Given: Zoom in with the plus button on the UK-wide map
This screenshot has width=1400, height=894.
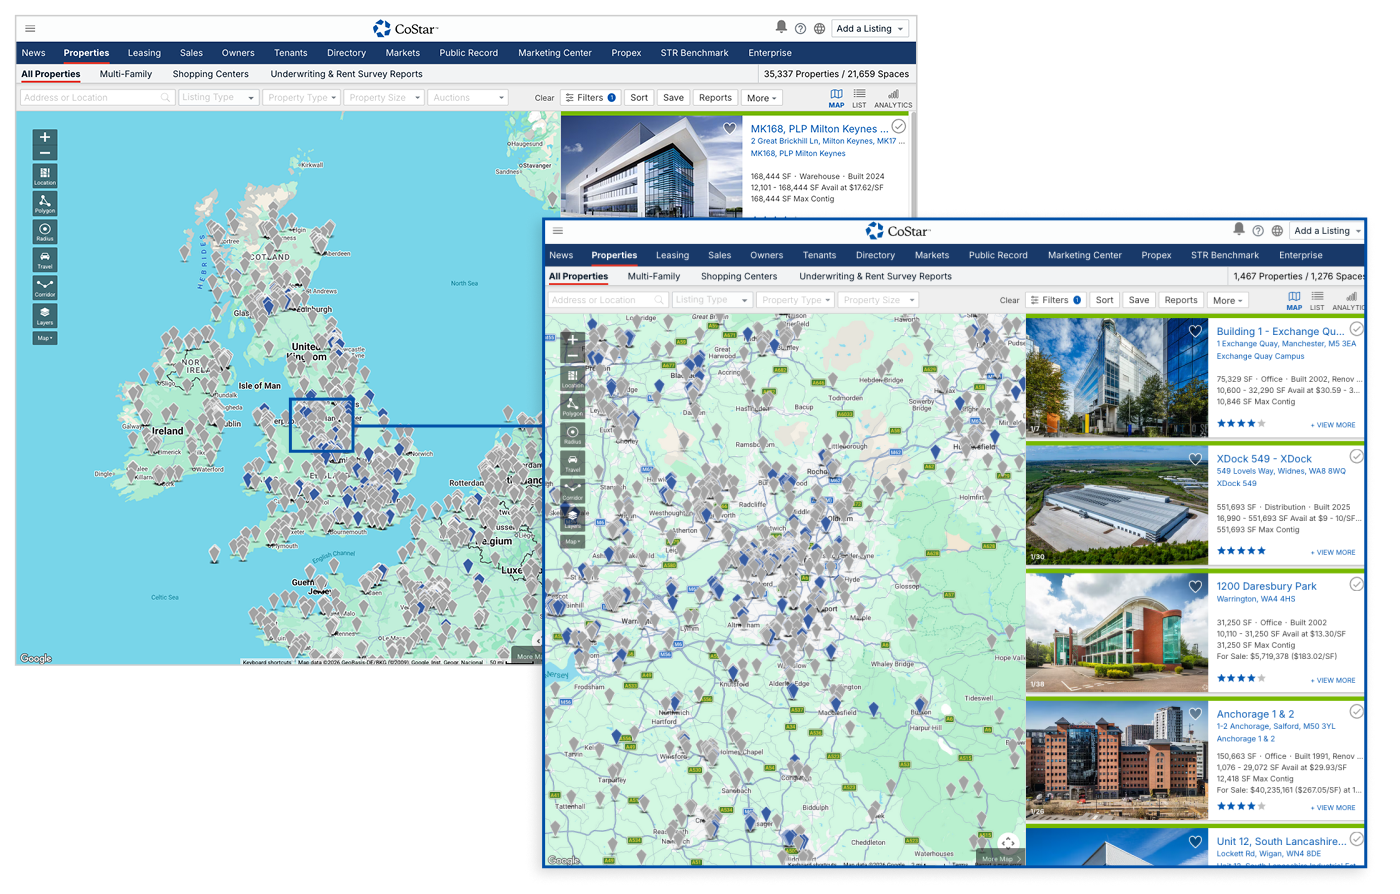Looking at the screenshot, I should pos(45,137).
